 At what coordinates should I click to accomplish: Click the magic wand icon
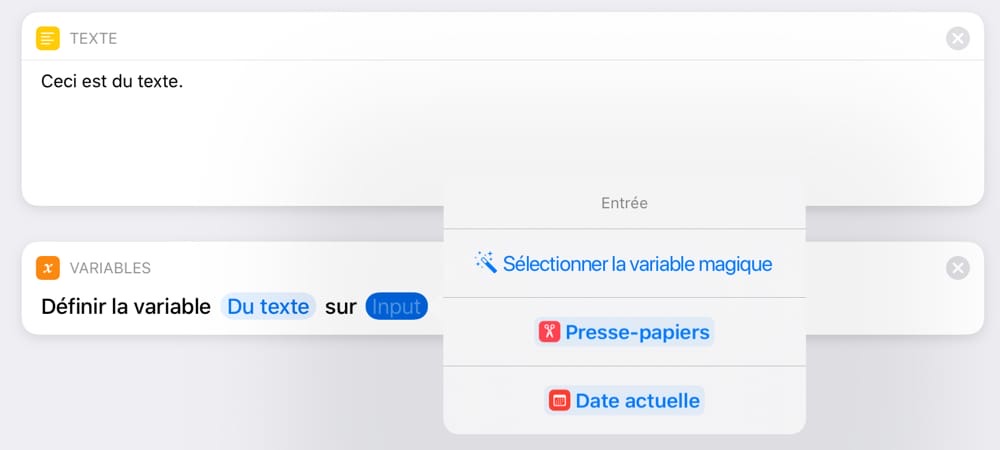(x=485, y=263)
